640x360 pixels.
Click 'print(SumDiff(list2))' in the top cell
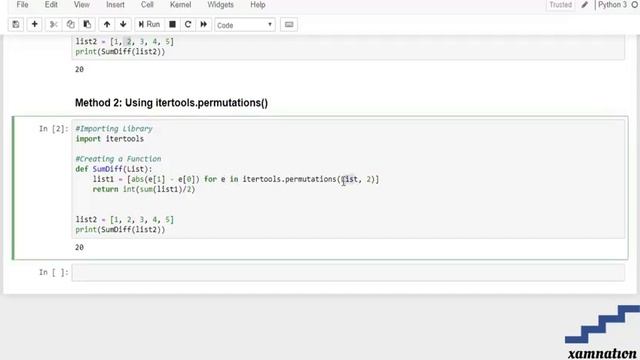coord(120,51)
